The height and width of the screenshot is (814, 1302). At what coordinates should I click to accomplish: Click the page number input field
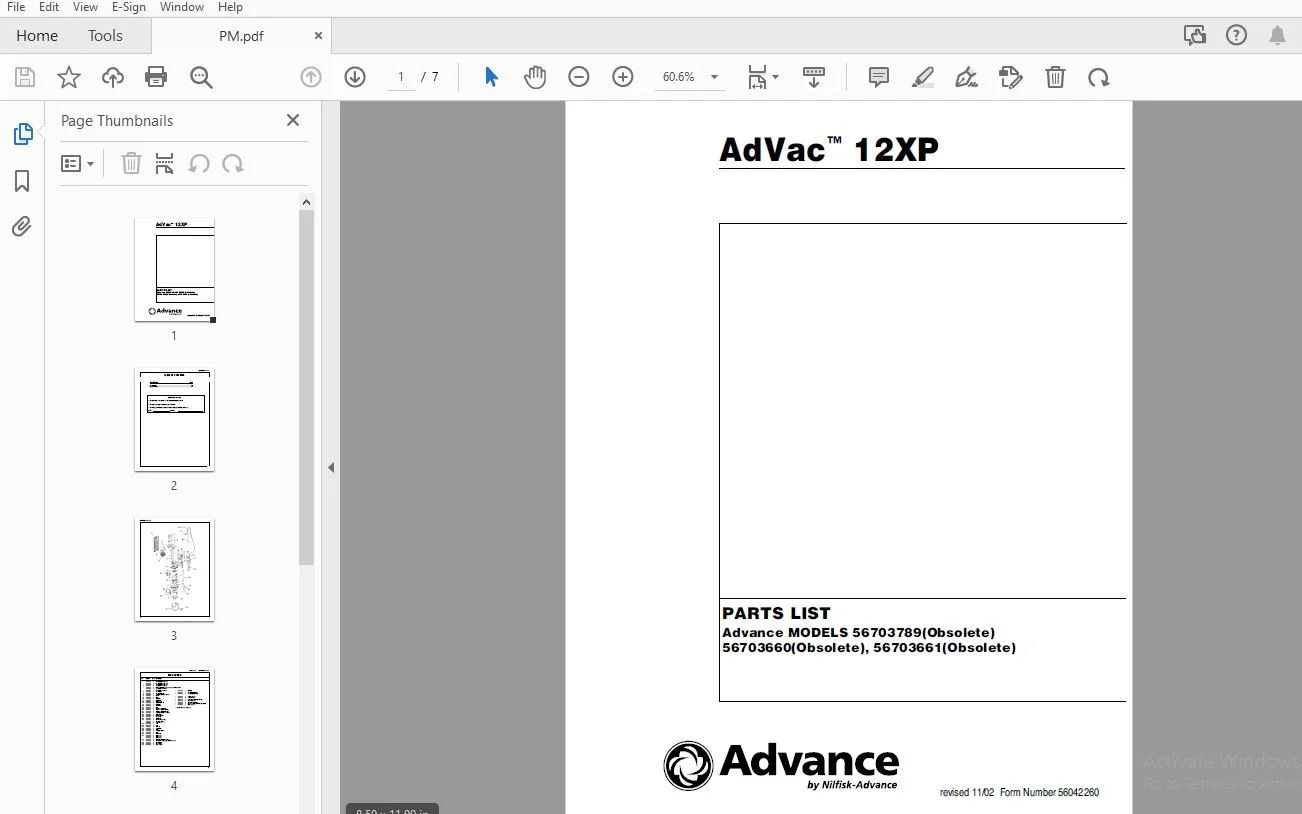pyautogui.click(x=401, y=77)
